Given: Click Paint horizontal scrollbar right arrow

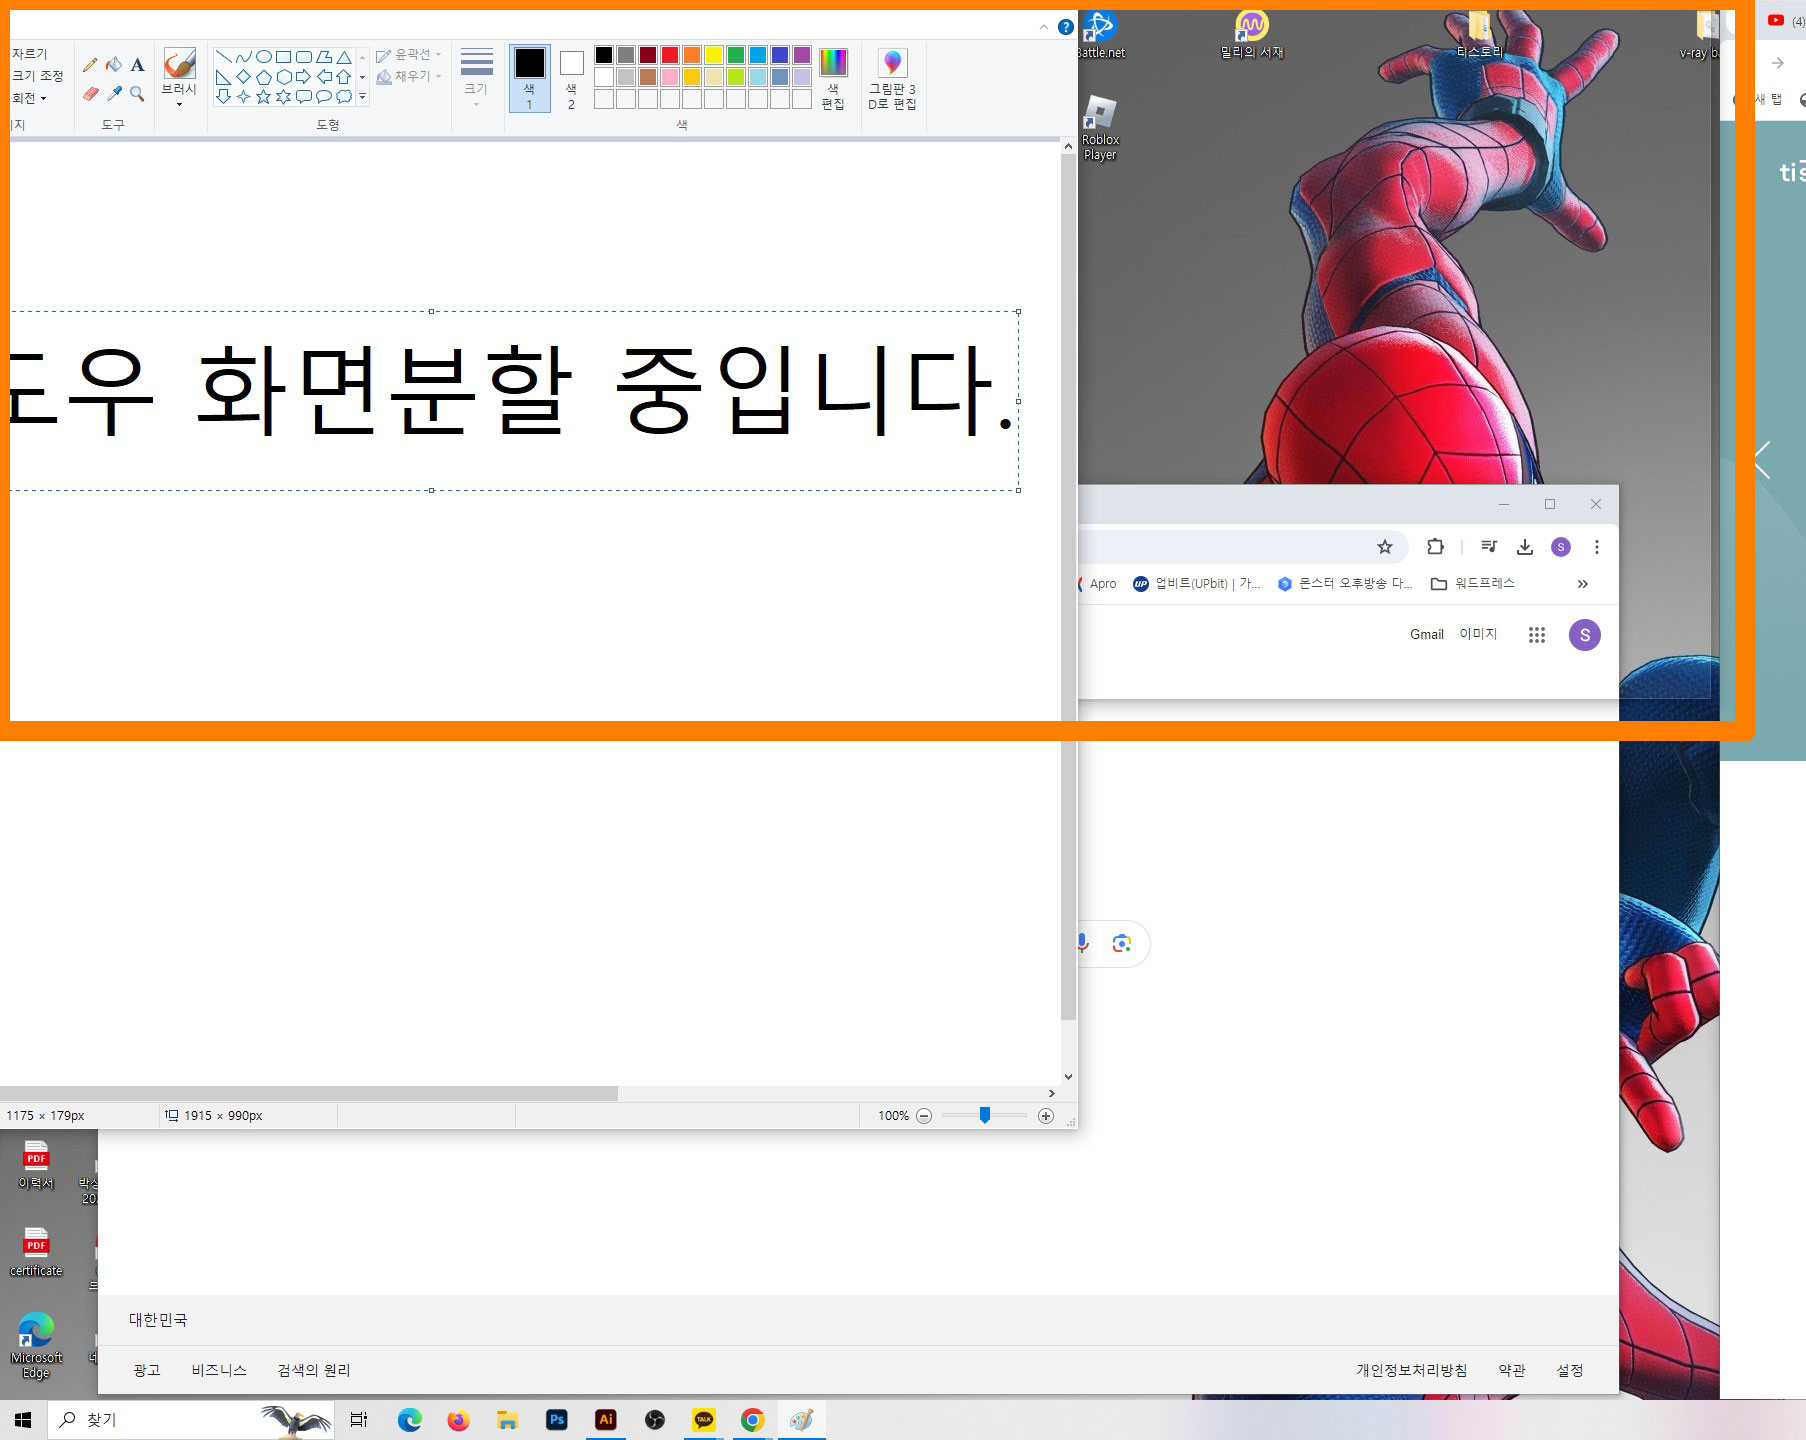Looking at the screenshot, I should coord(1051,1094).
